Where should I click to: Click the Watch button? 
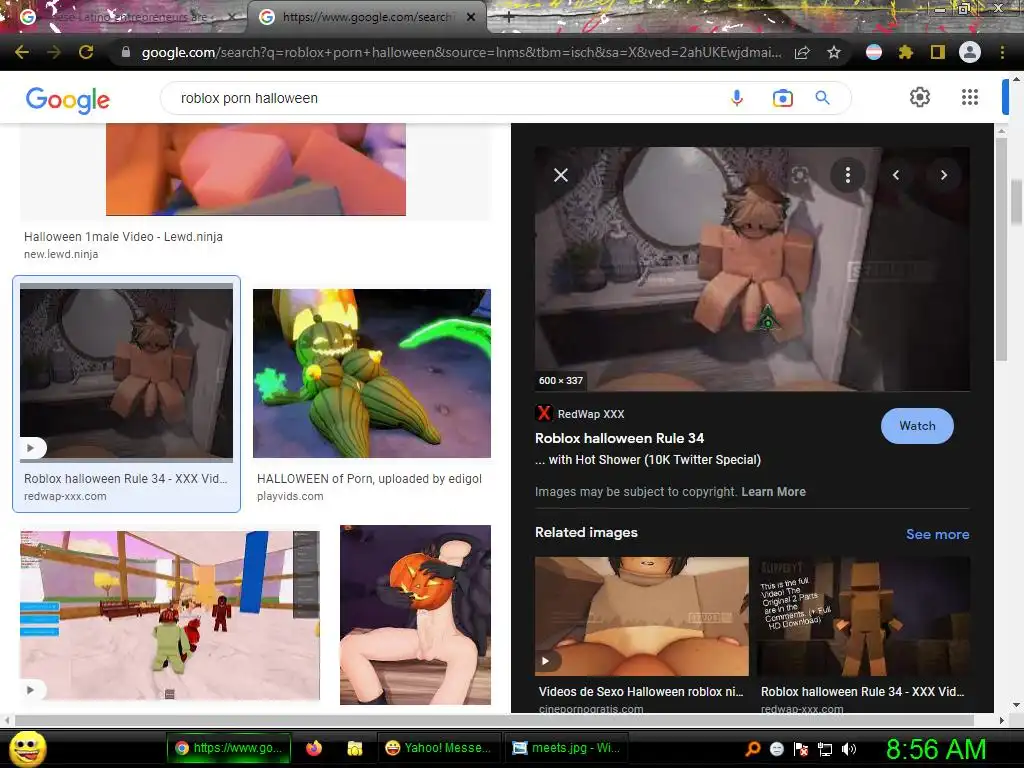(917, 426)
